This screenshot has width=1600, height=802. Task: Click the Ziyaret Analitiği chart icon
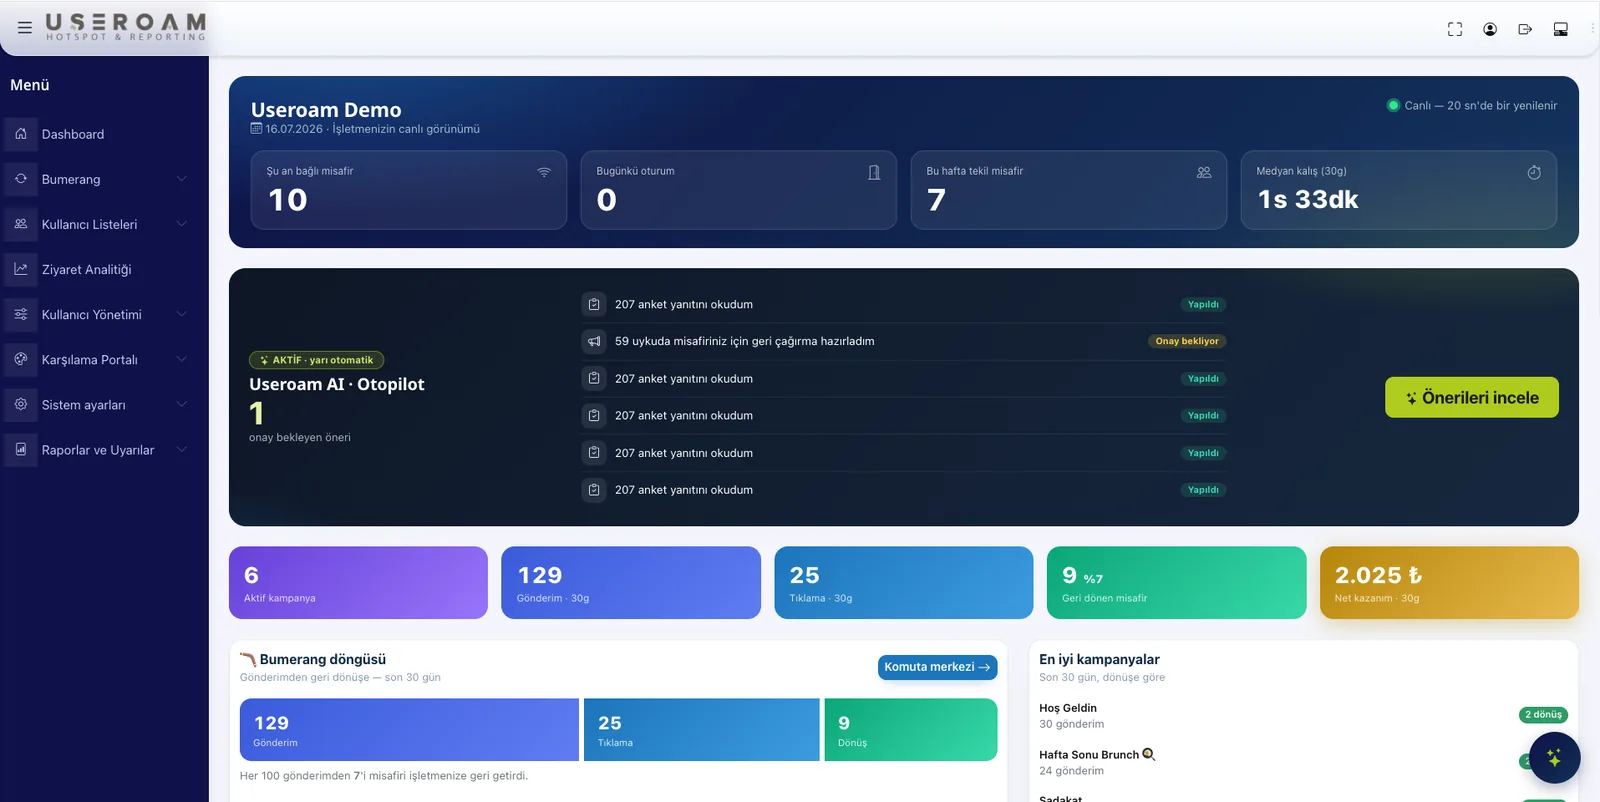click(21, 269)
